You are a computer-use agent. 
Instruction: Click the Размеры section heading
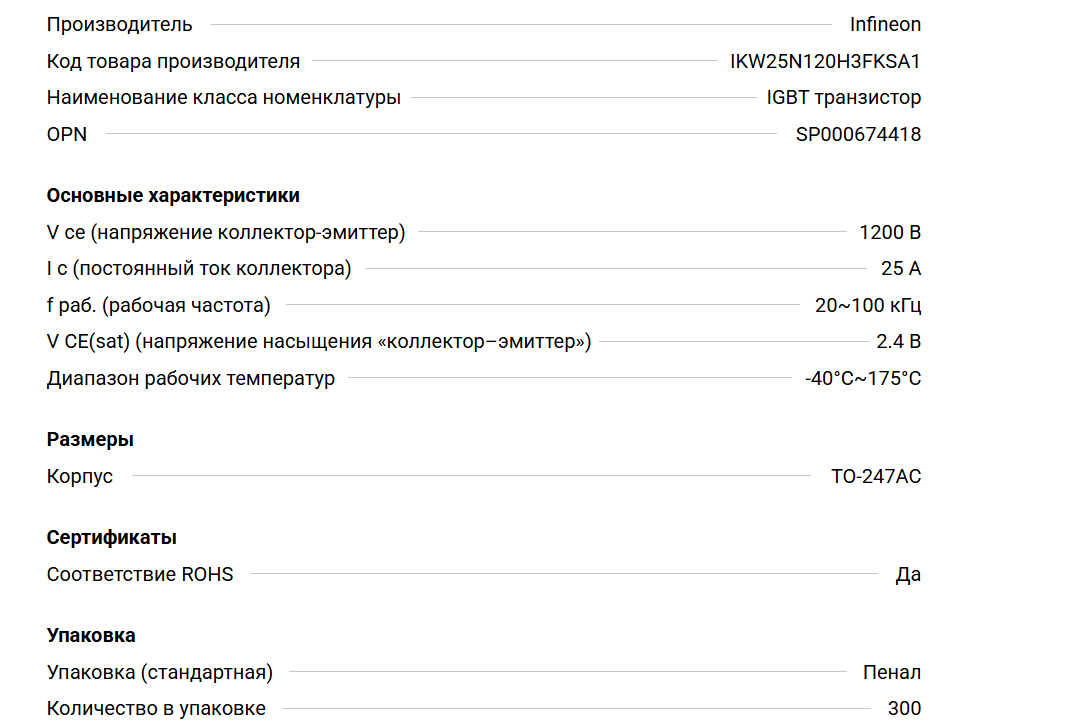(x=90, y=440)
